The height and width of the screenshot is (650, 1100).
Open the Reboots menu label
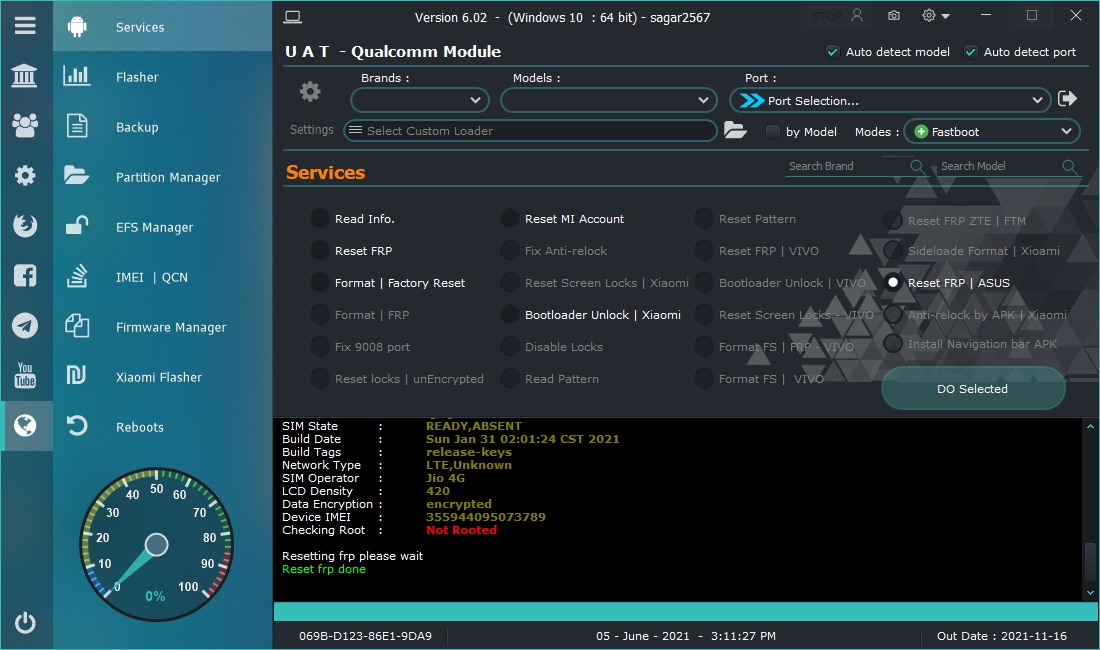pos(140,427)
